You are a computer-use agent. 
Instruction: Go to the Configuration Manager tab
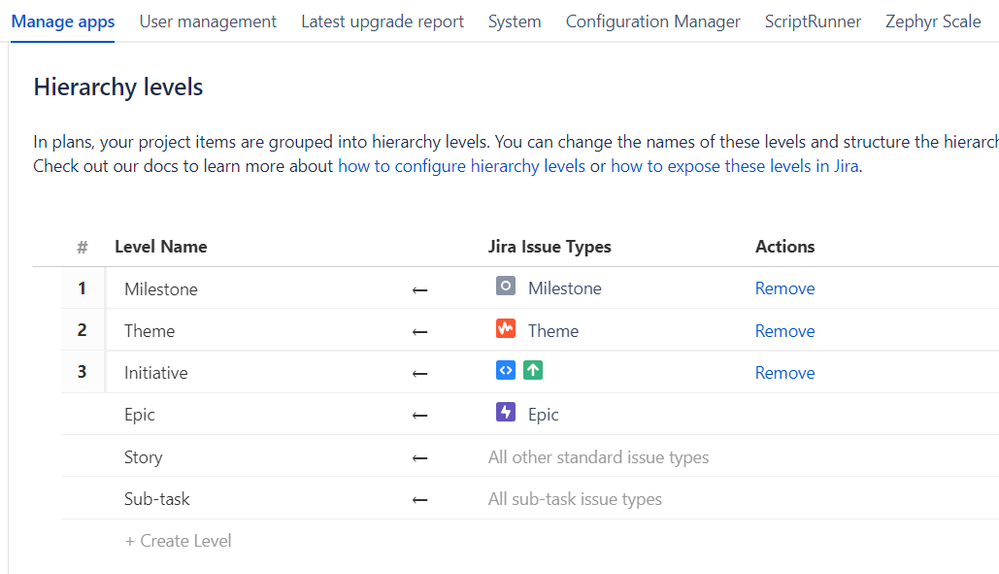[x=653, y=21]
